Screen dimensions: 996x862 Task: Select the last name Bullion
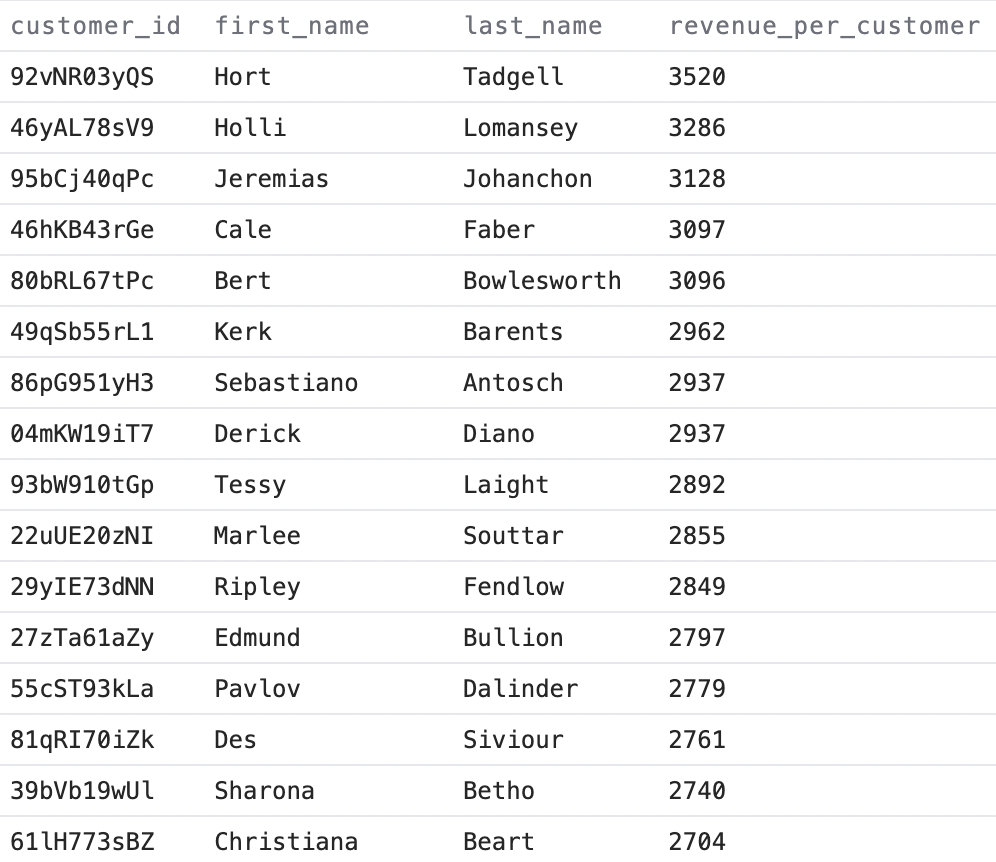pyautogui.click(x=512, y=638)
